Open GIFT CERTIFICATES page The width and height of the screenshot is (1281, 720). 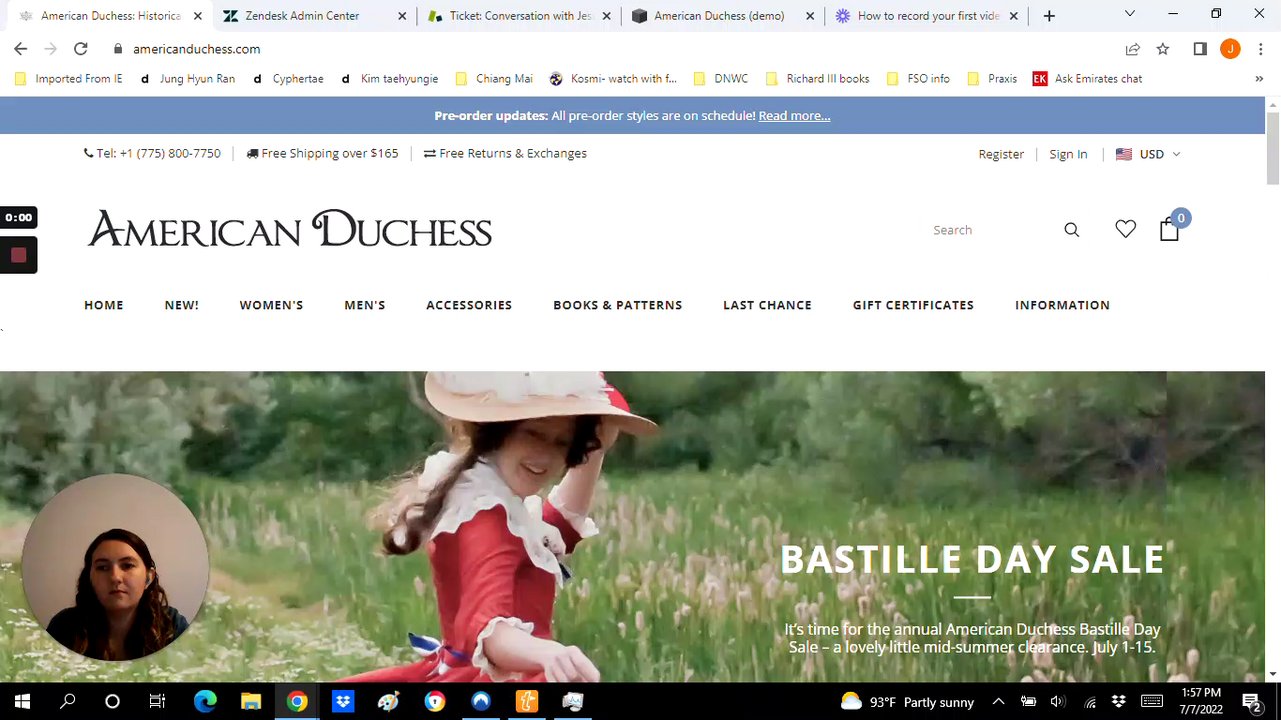pyautogui.click(x=913, y=305)
